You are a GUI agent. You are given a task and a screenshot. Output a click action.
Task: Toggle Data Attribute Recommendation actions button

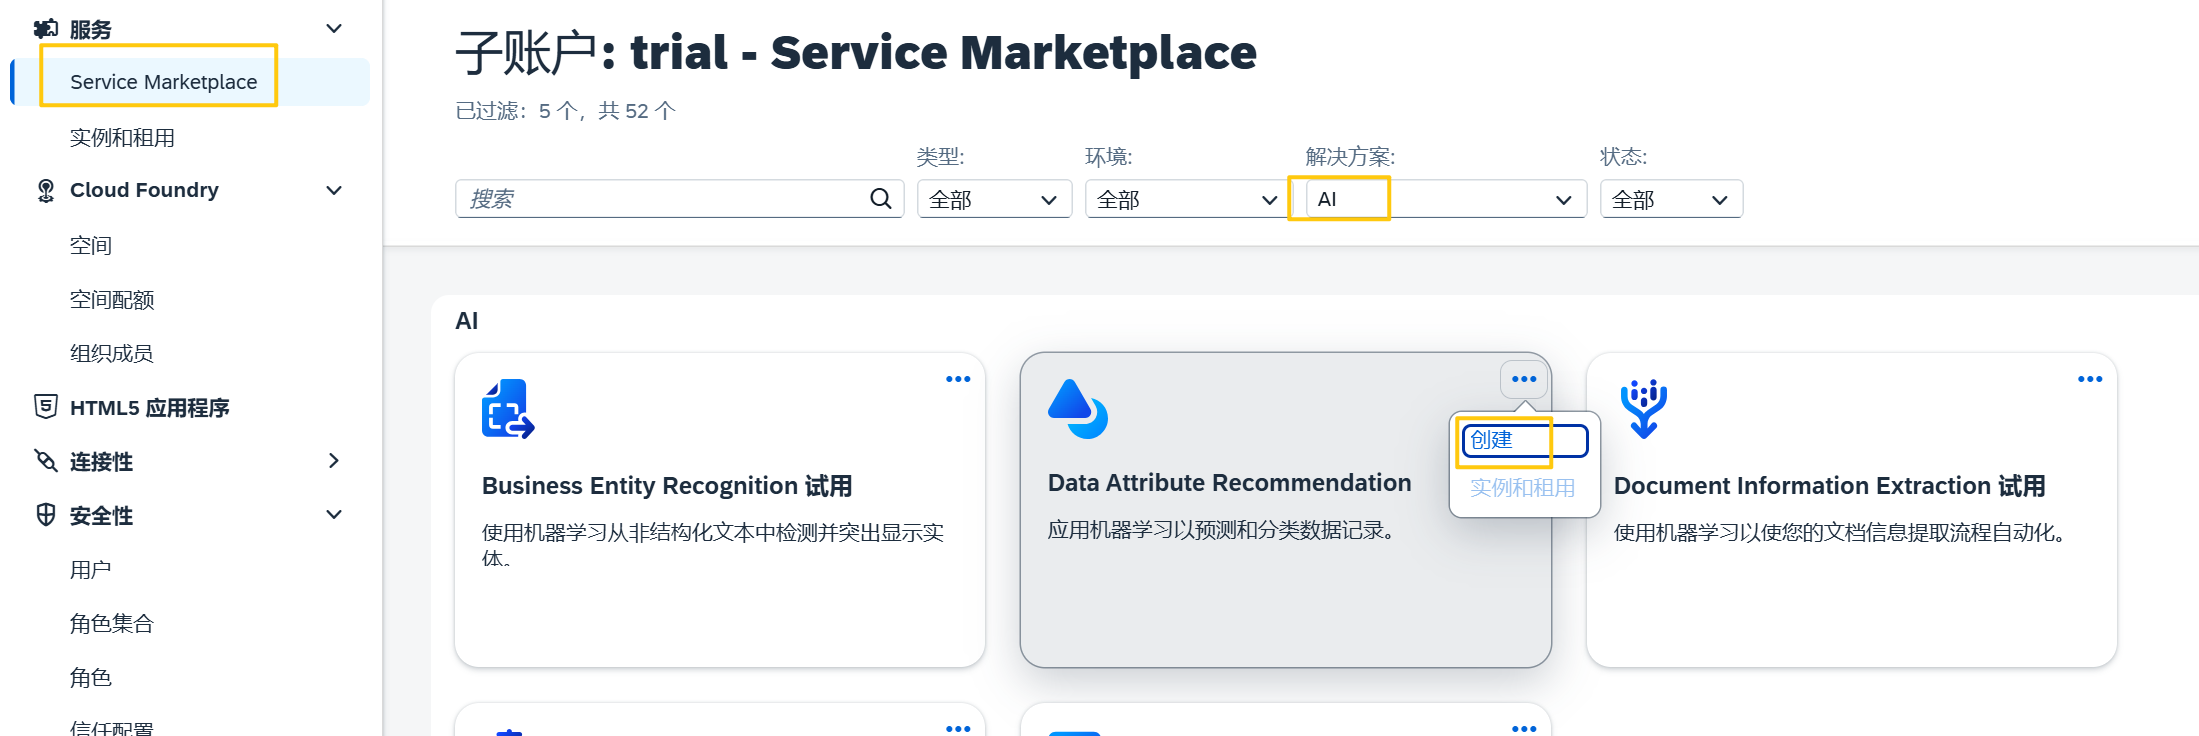[x=1524, y=379]
